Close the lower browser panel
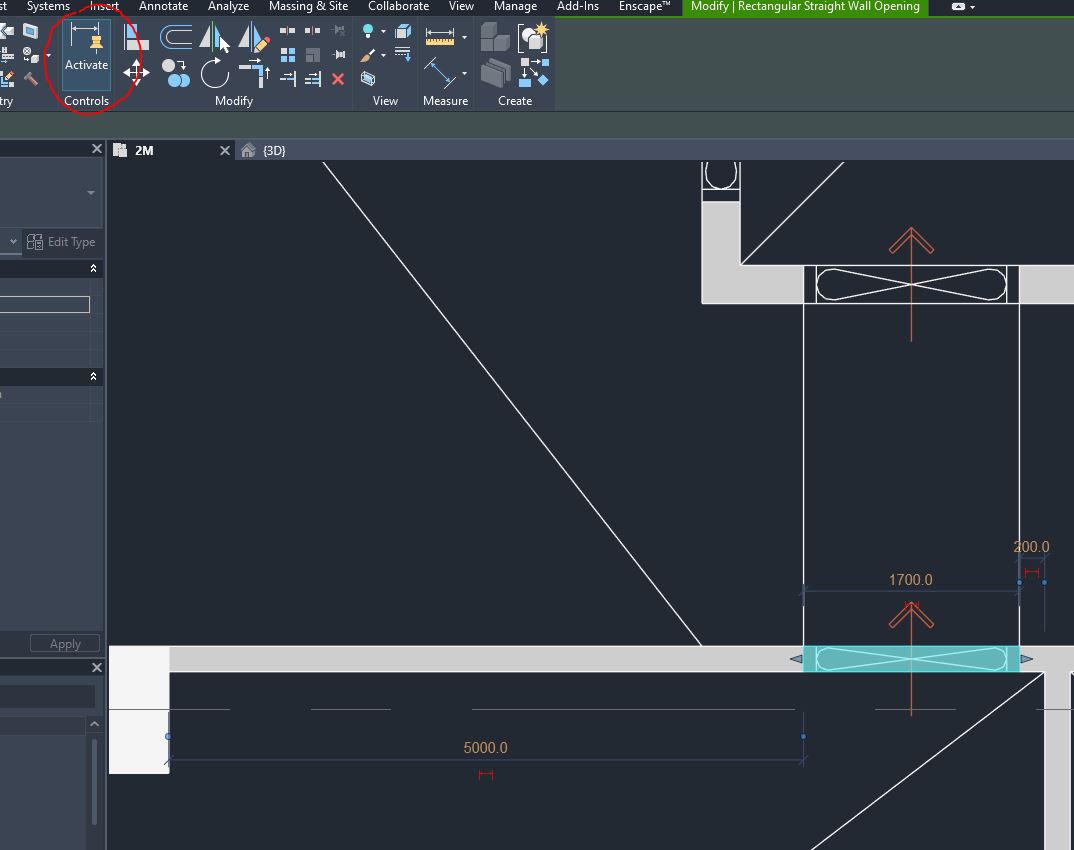Viewport: 1074px width, 850px height. pos(97,667)
